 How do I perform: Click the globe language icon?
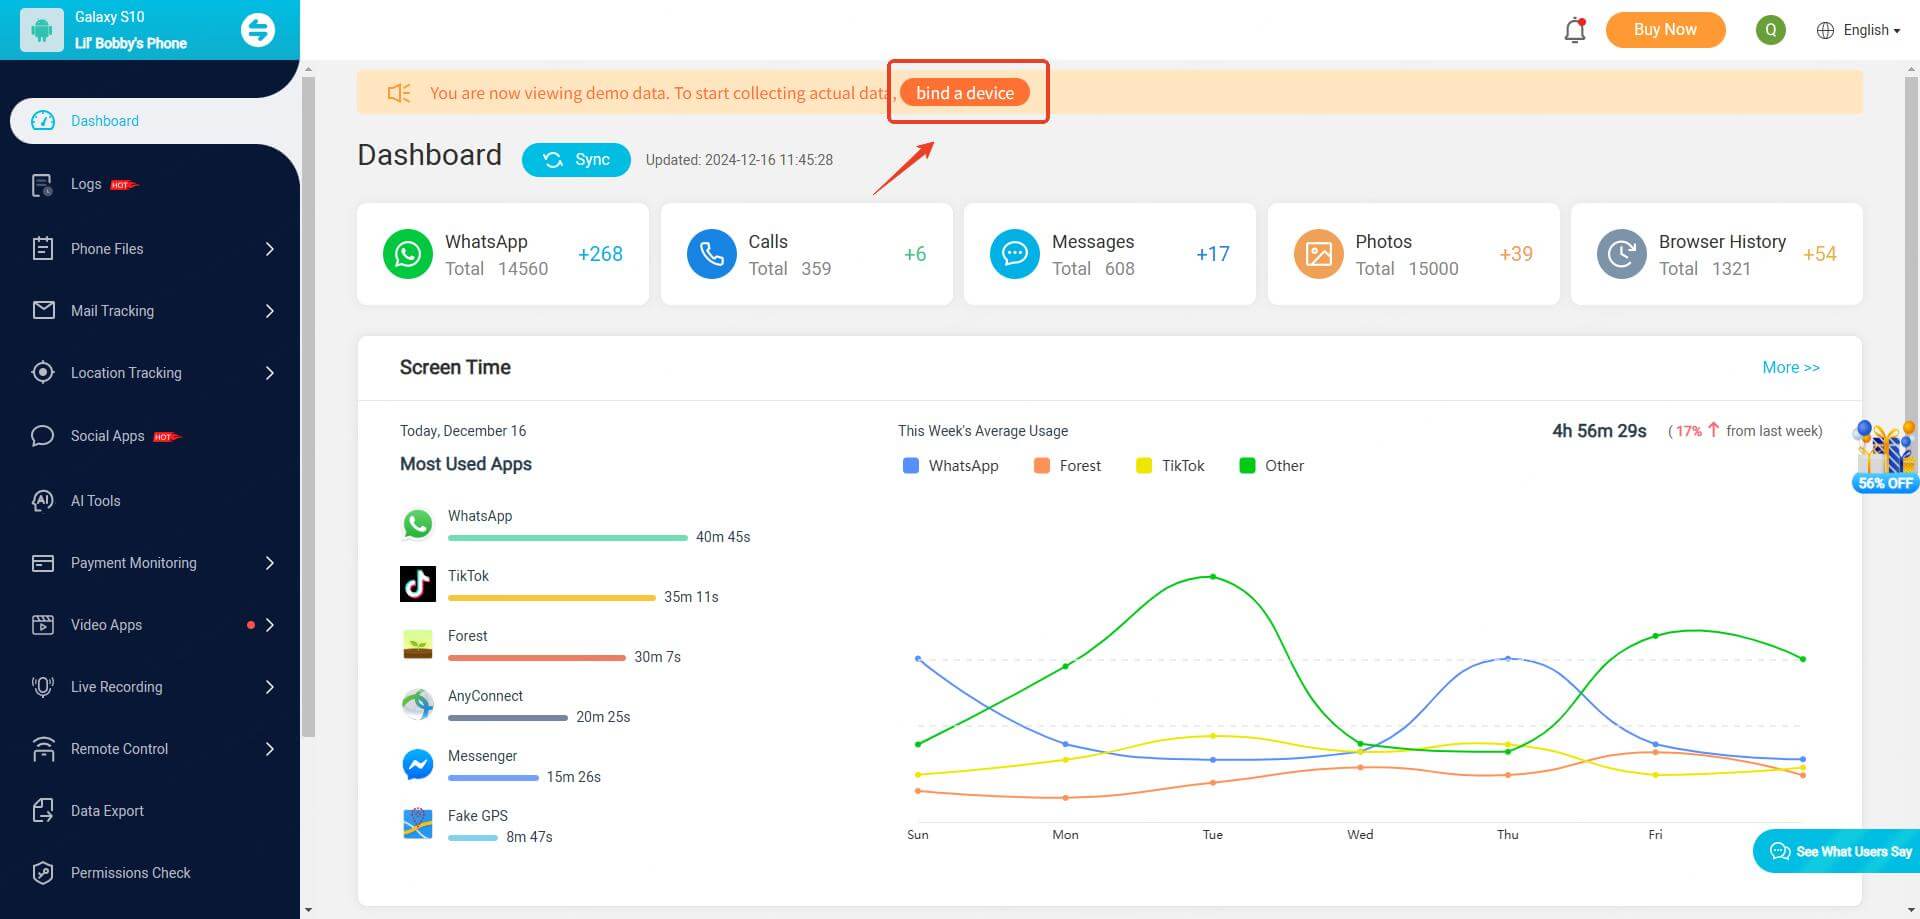click(x=1825, y=30)
